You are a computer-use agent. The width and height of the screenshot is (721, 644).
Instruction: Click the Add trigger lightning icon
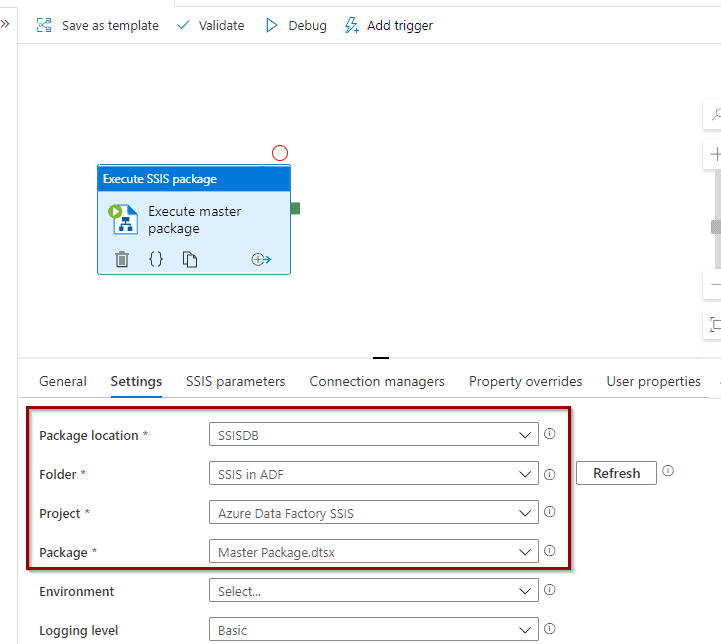coord(352,25)
